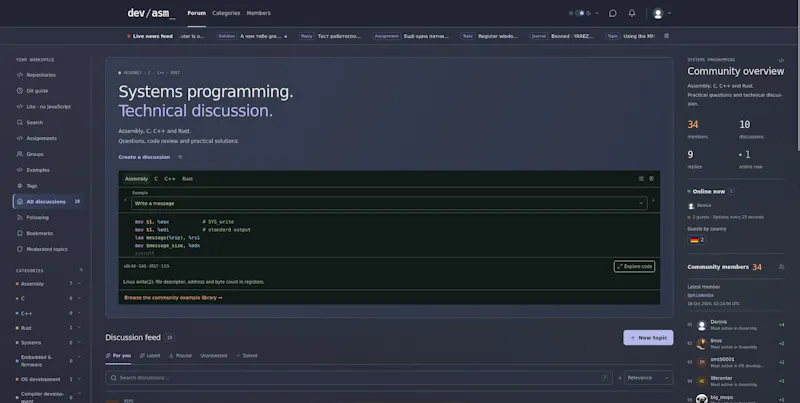
Task: Click the Lite - no JavaScript icon
Action: pos(20,107)
